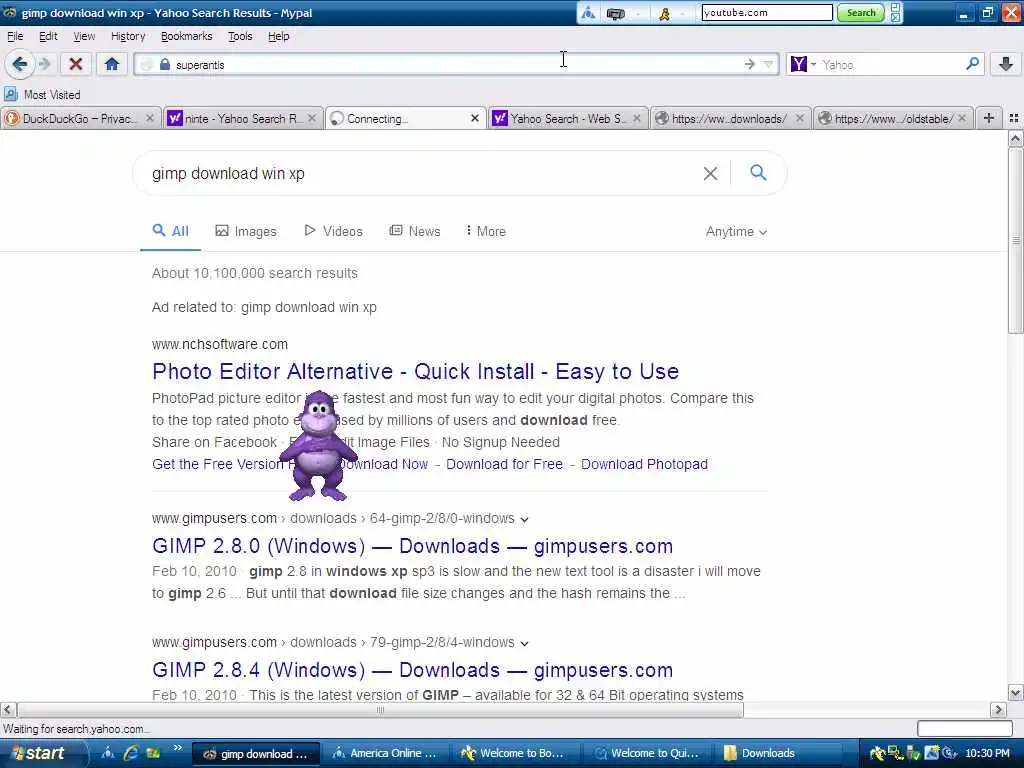The height and width of the screenshot is (768, 1024).
Task: Open the File menu
Action: coord(15,36)
